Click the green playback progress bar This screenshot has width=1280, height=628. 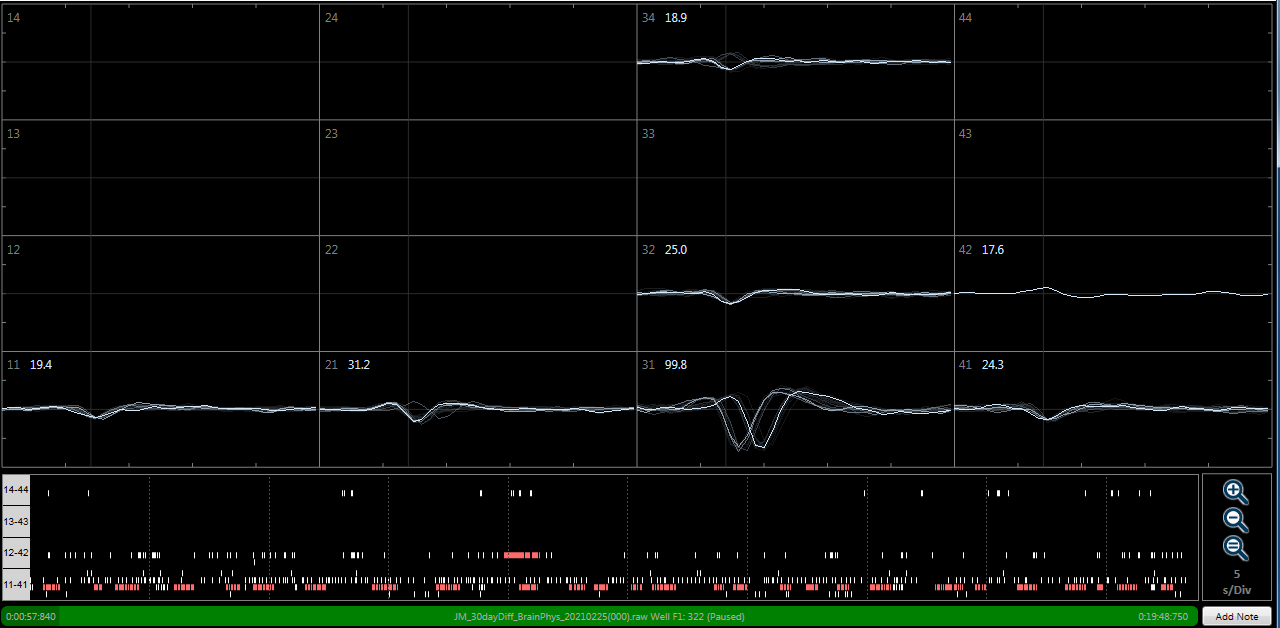(600, 616)
